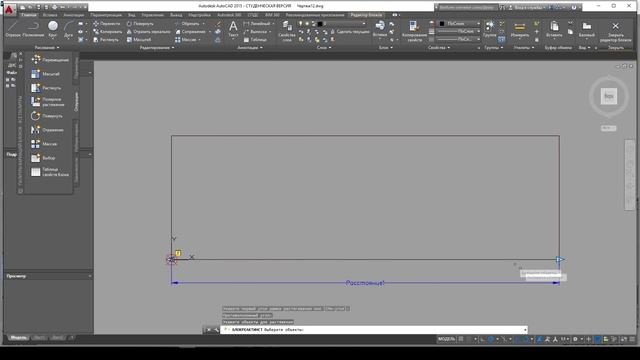Choose Полярное растяжение action in palette
Screen dimensions: 640x360
click(48, 102)
